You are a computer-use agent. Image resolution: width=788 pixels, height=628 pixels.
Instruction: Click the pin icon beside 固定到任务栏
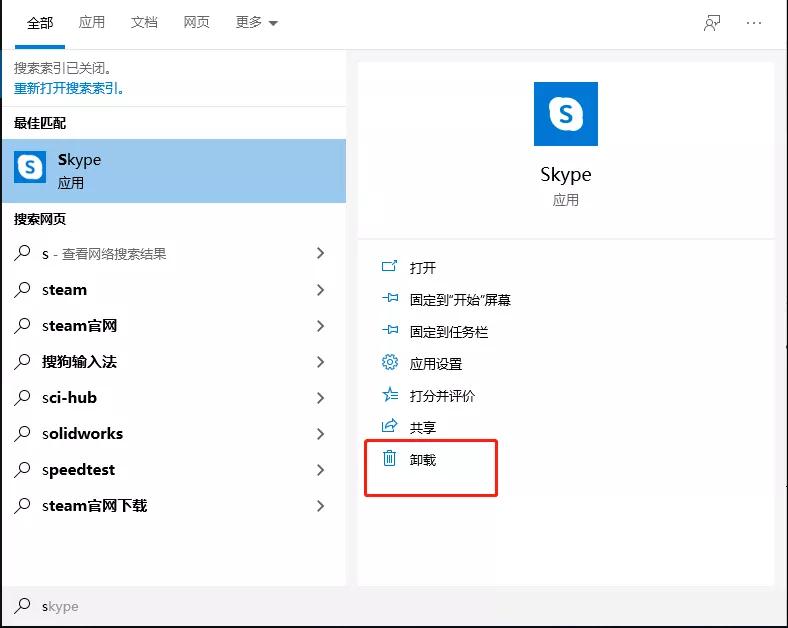(x=389, y=331)
